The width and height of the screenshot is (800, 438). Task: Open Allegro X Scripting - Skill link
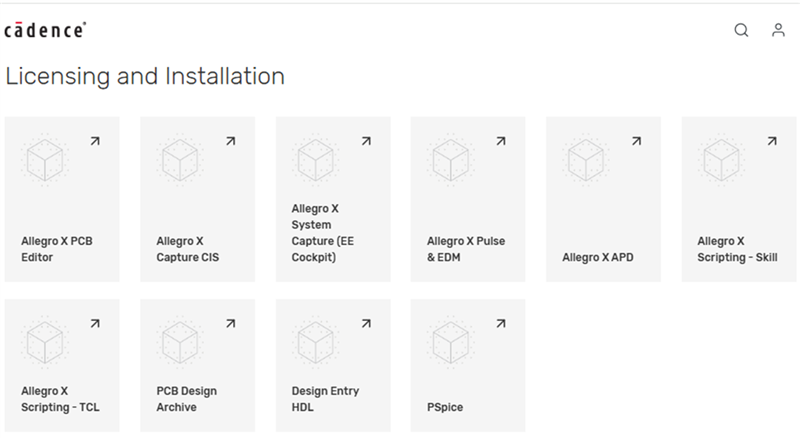pos(737,249)
